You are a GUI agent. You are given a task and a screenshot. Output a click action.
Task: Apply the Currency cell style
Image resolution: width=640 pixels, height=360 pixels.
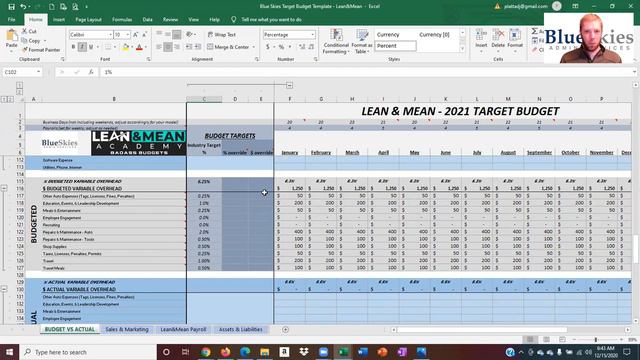(395, 35)
